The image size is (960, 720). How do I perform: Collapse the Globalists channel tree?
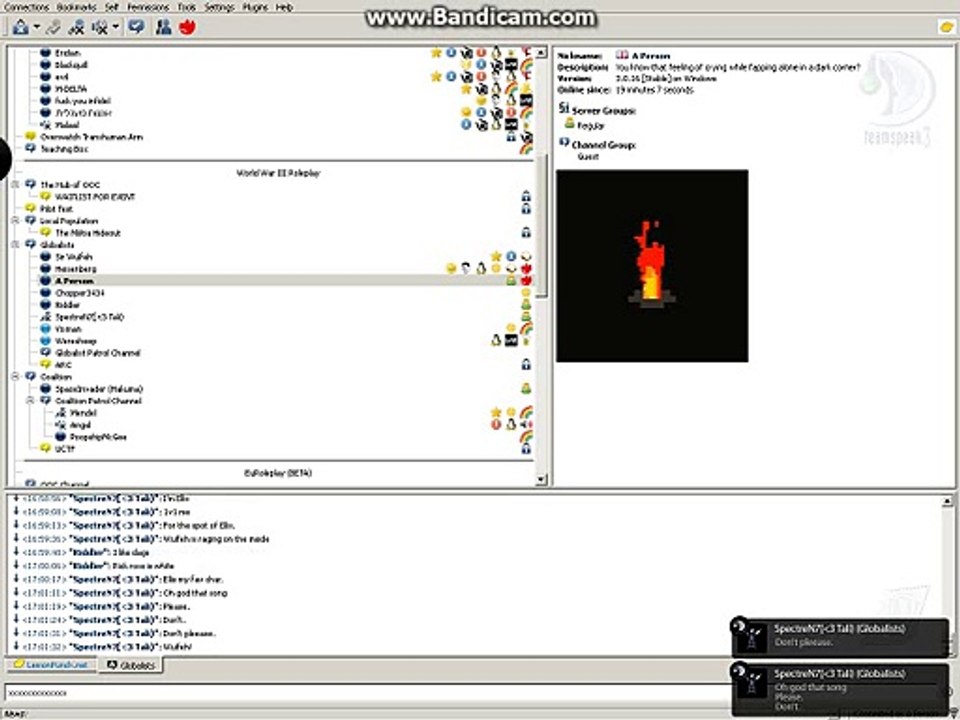16,244
